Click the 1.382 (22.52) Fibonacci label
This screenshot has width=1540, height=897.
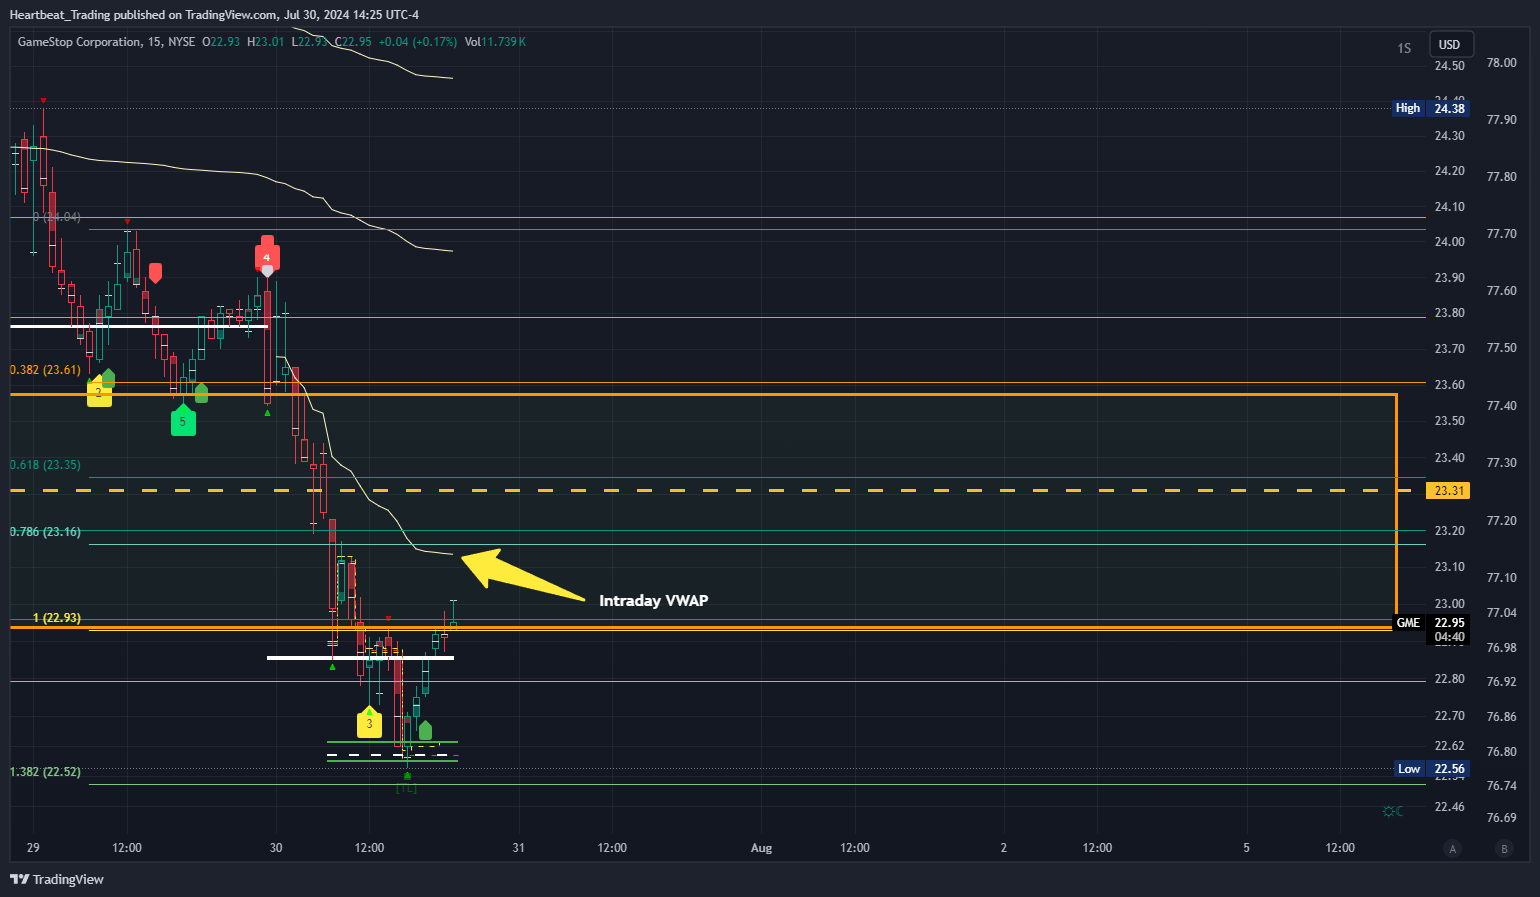(x=45, y=772)
